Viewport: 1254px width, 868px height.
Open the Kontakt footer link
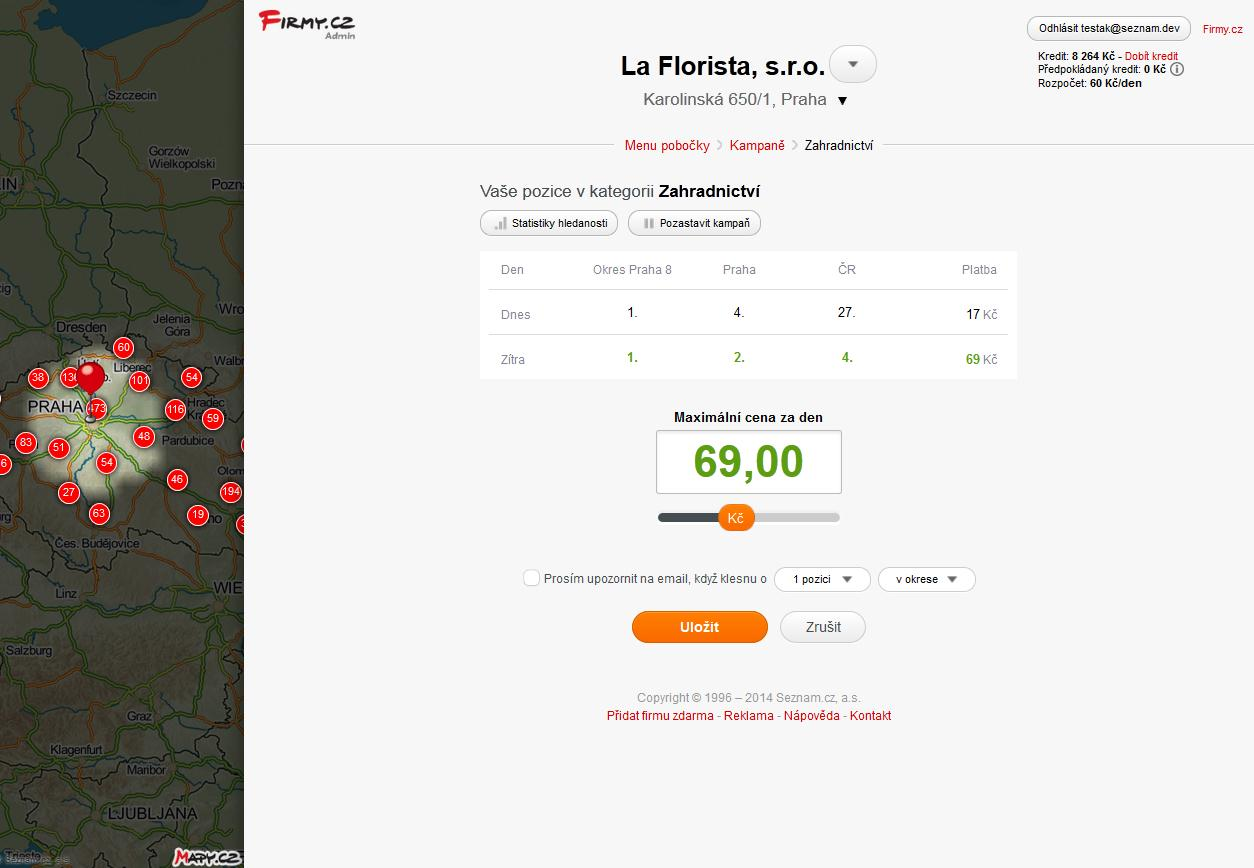point(870,716)
